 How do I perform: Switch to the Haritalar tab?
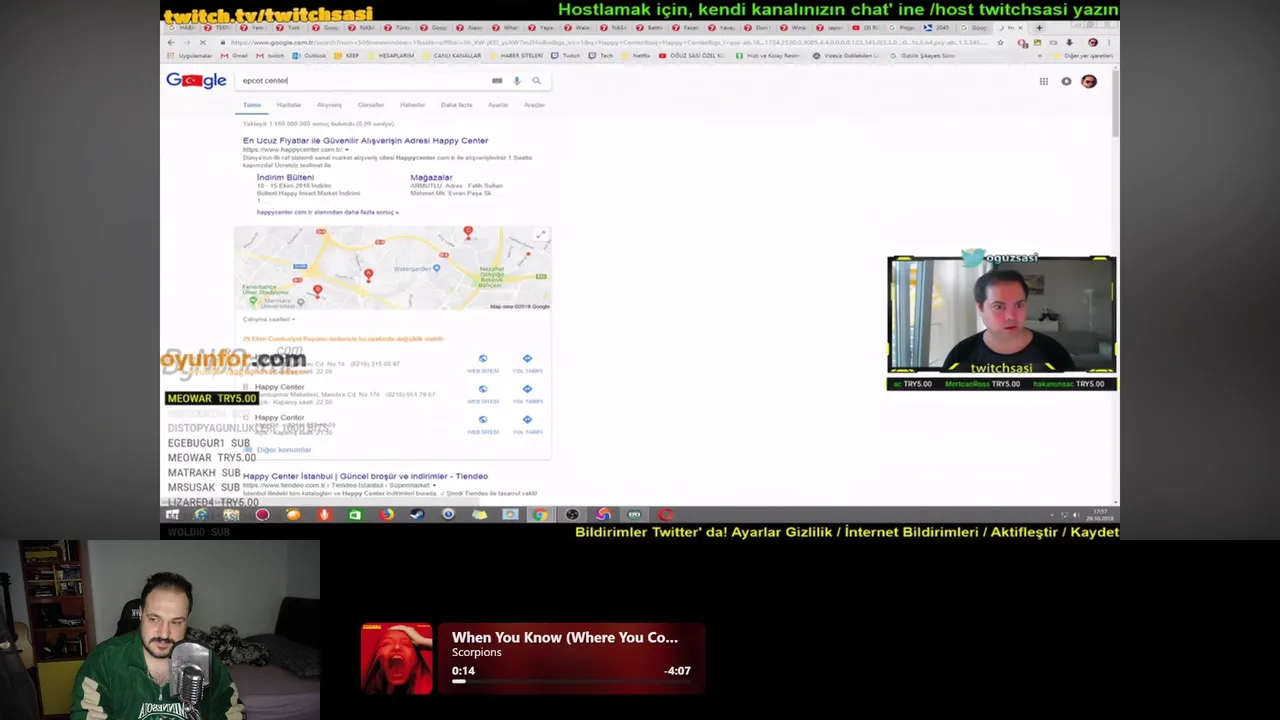pyautogui.click(x=289, y=105)
